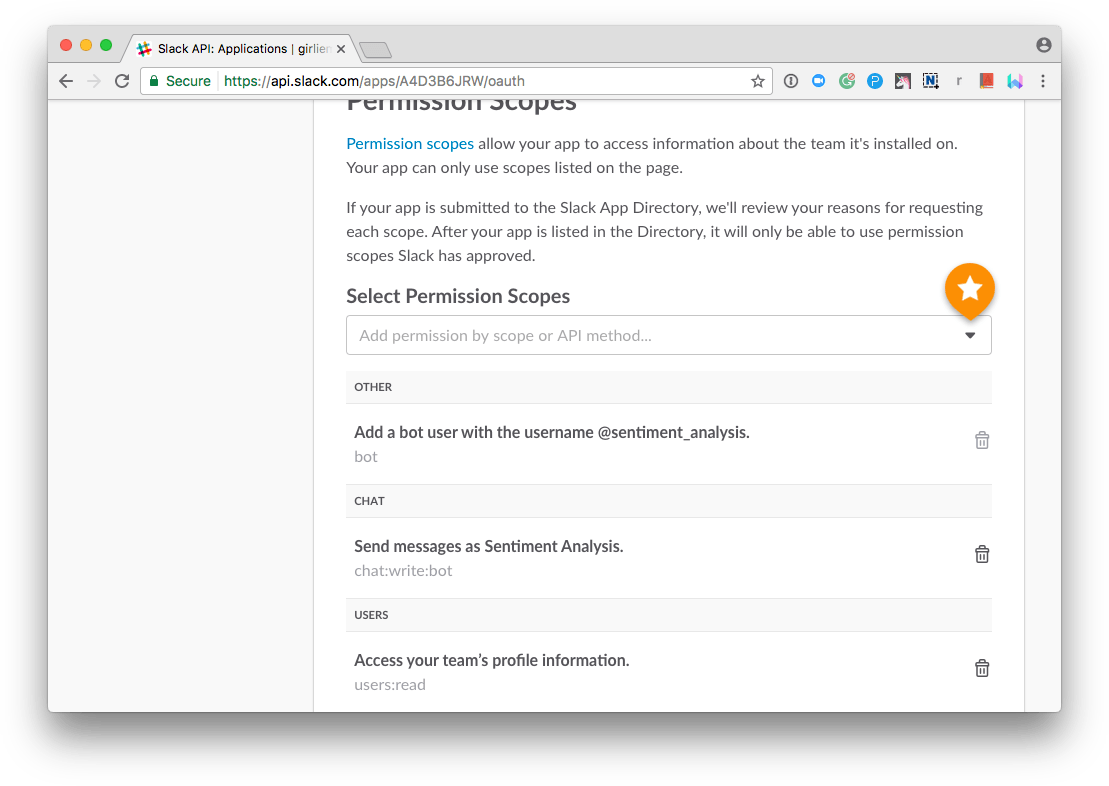The width and height of the screenshot is (1109, 786).
Task: Delete the users:read permission scope
Action: click(x=981, y=668)
